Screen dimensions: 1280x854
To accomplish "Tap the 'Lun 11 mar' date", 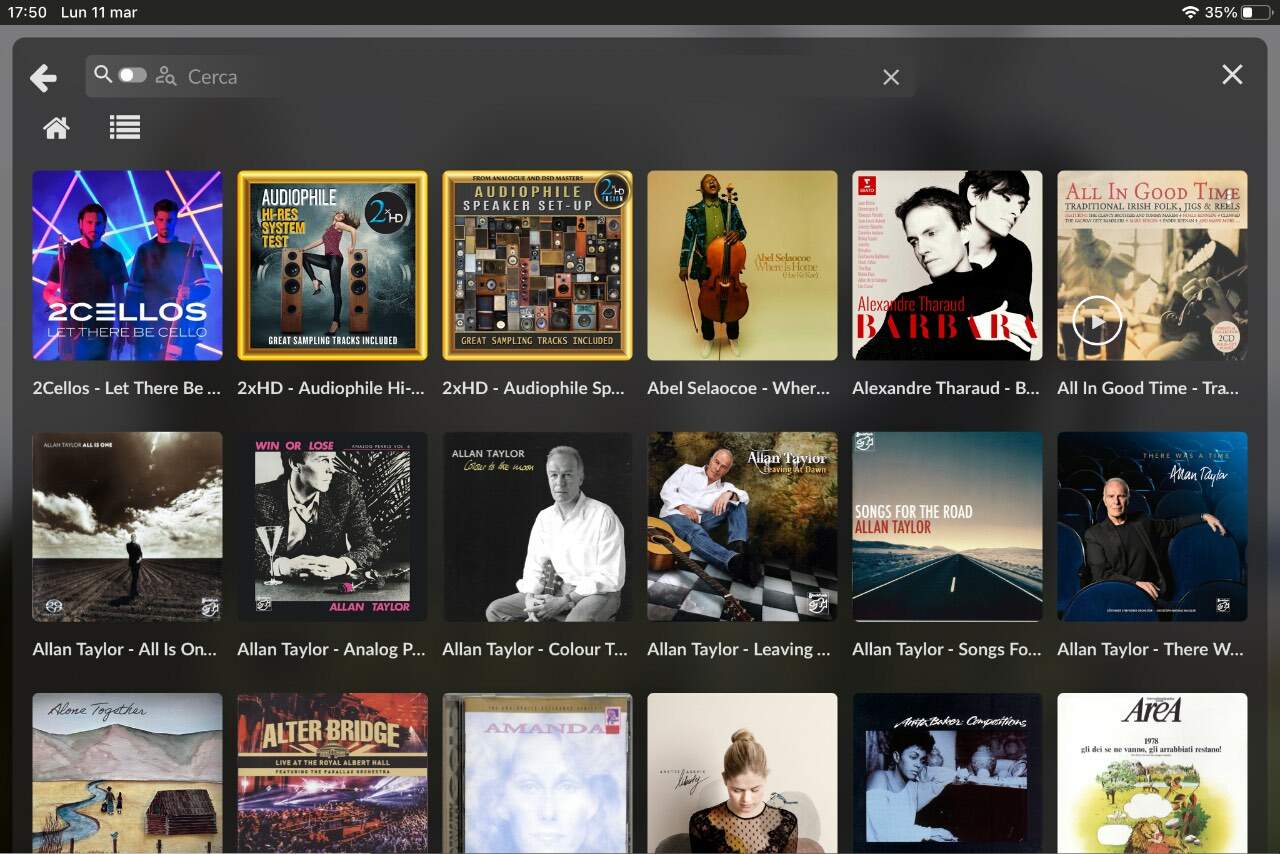I will [98, 12].
